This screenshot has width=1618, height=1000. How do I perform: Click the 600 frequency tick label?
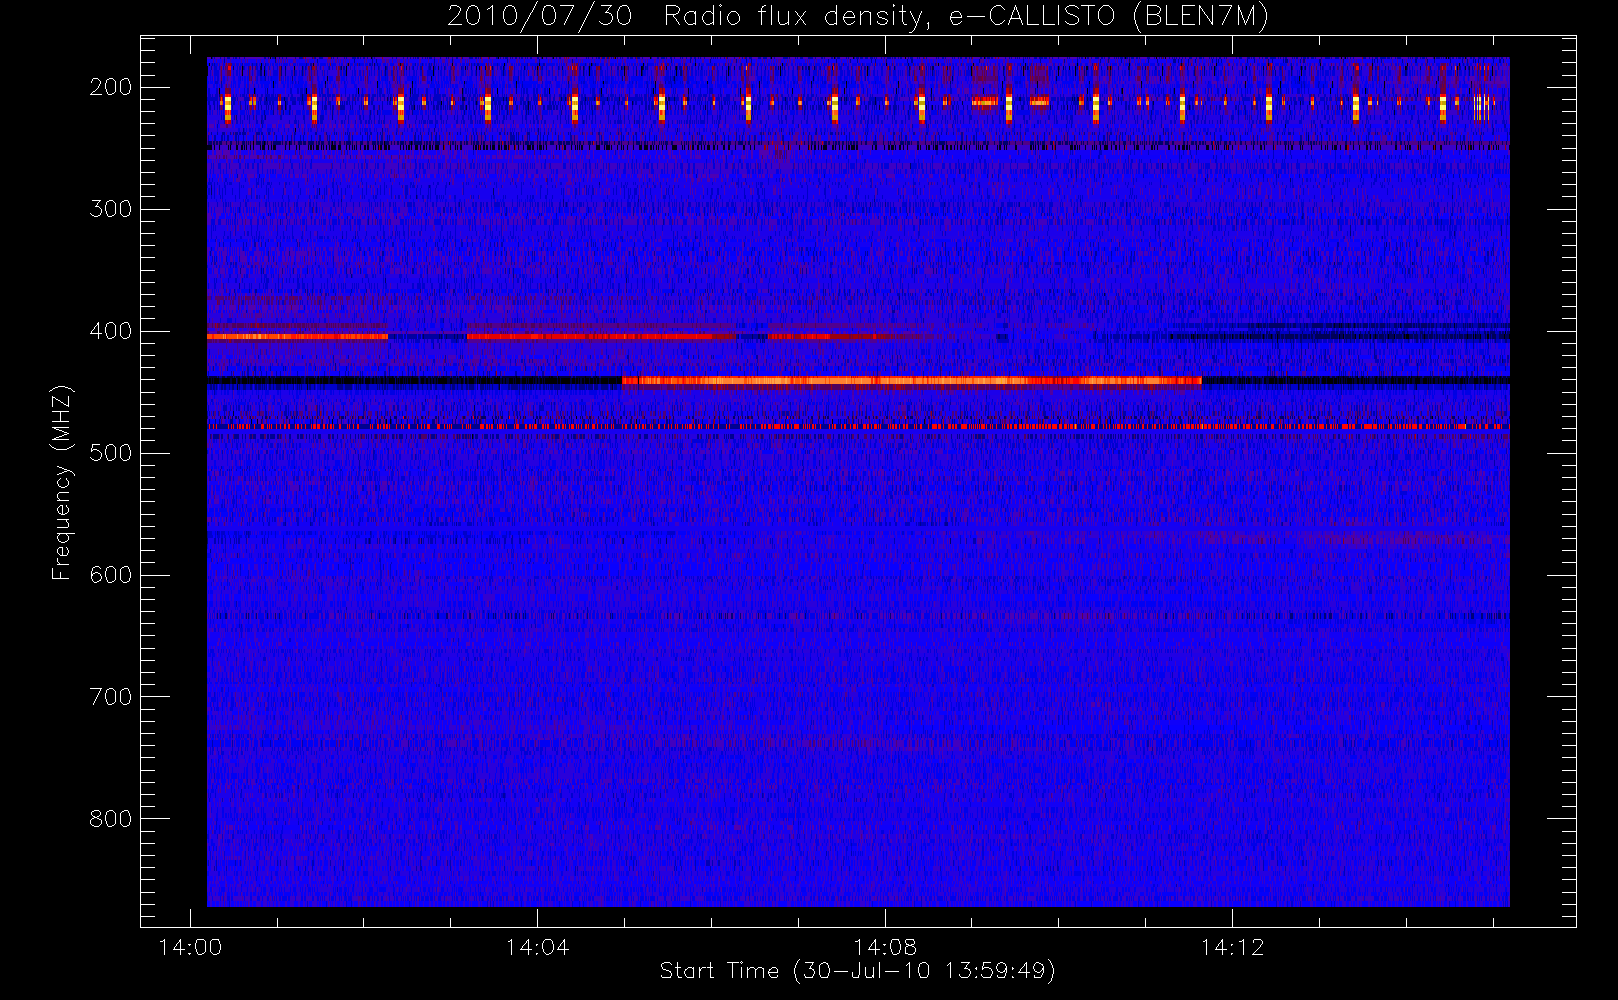[x=110, y=575]
